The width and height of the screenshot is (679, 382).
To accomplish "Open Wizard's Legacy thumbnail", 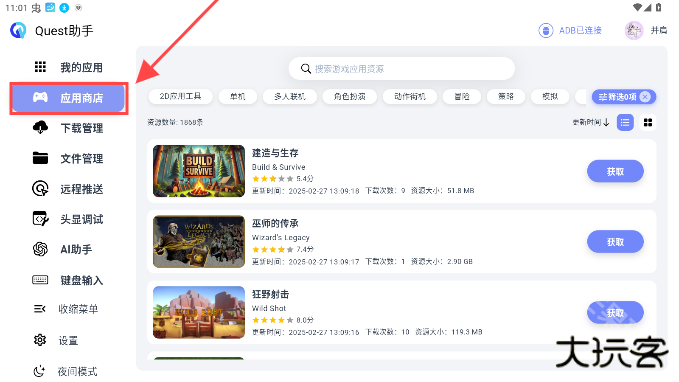I will click(x=199, y=242).
